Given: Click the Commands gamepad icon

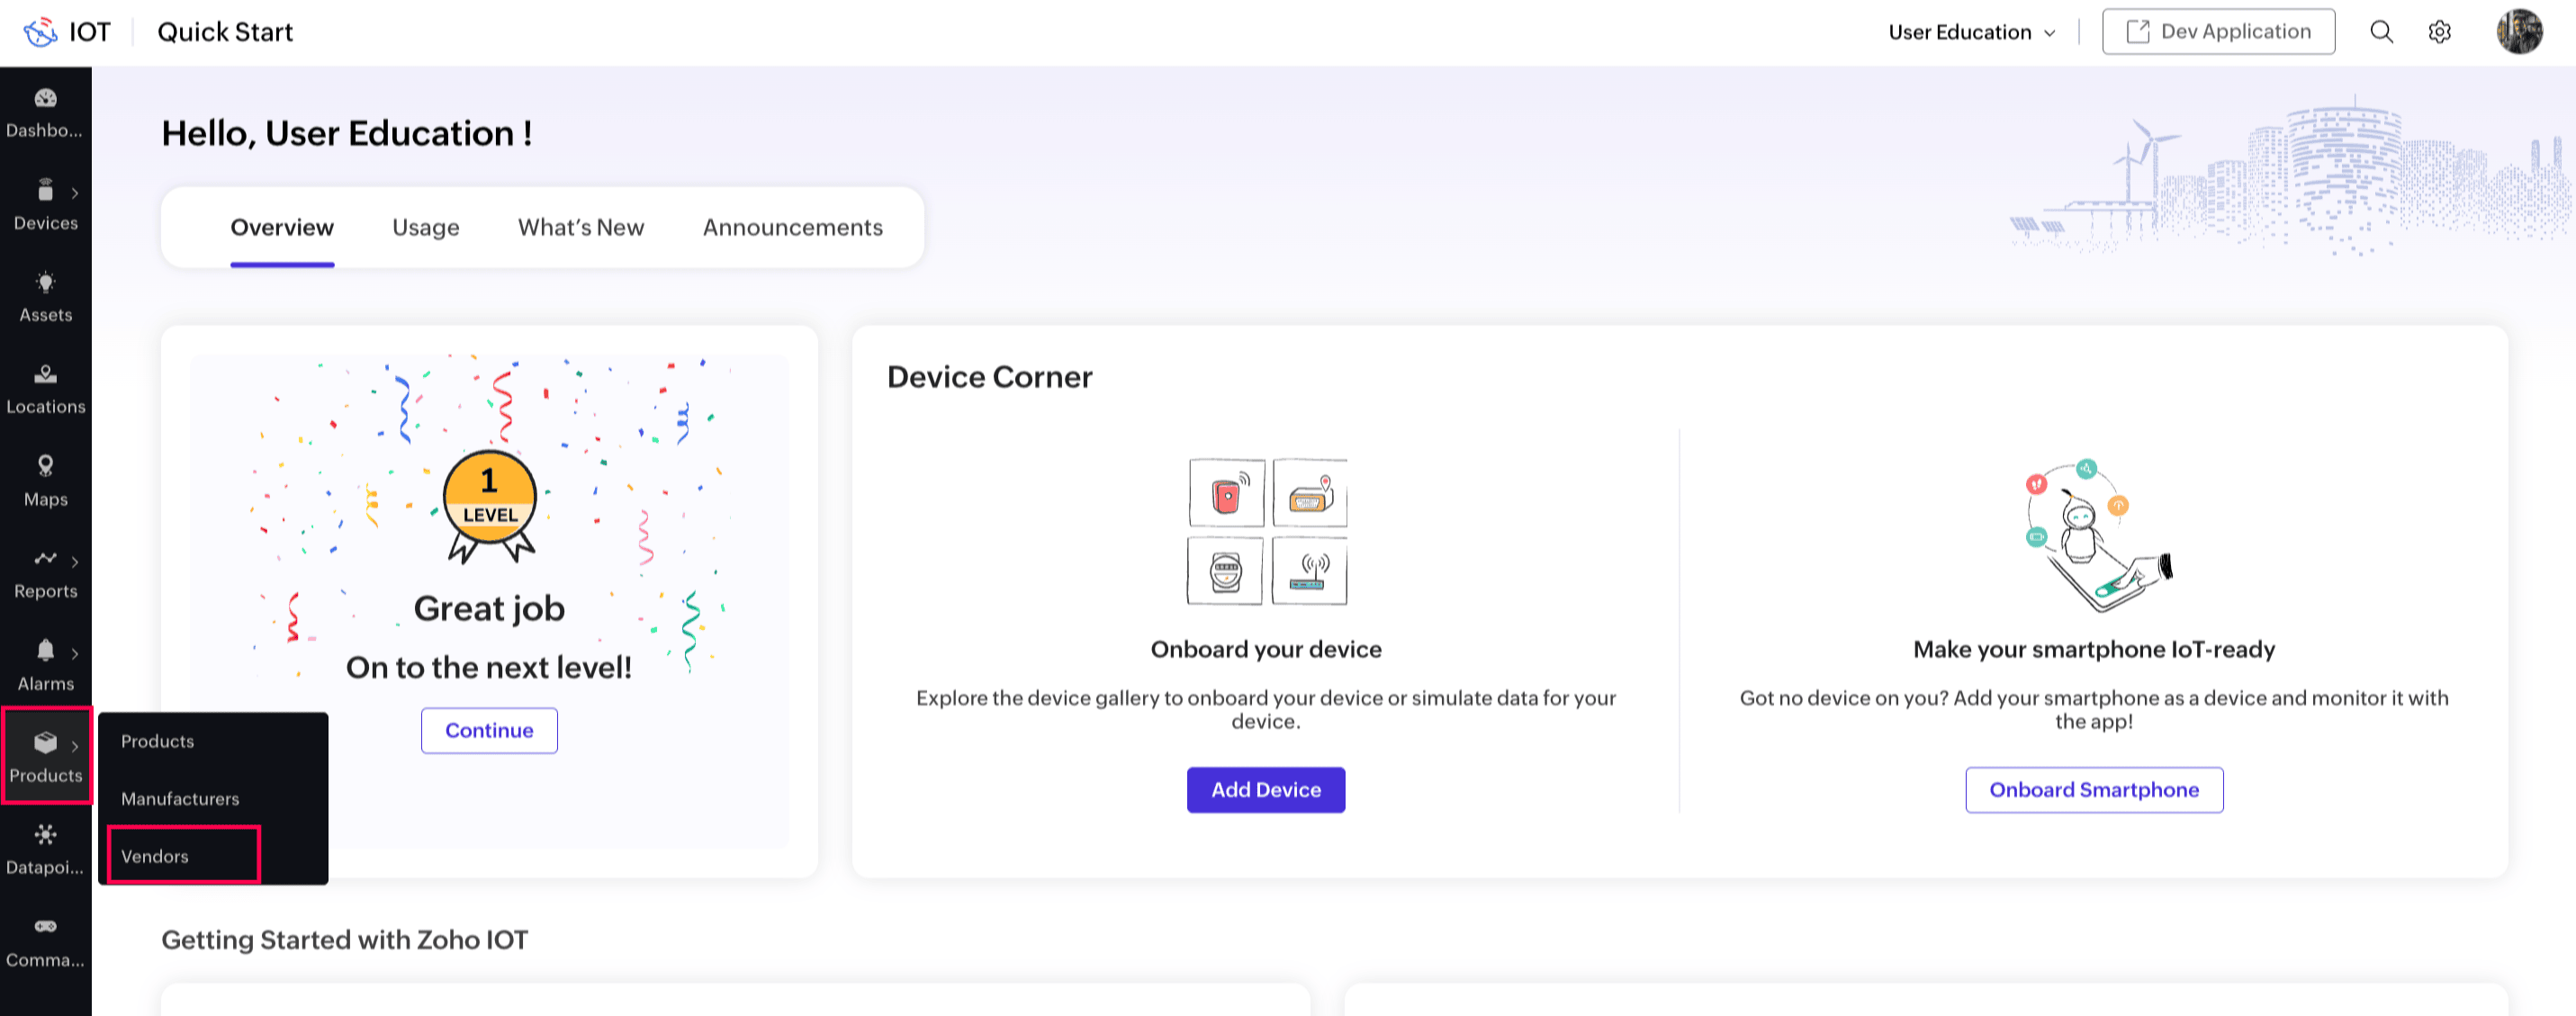Looking at the screenshot, I should (45, 927).
